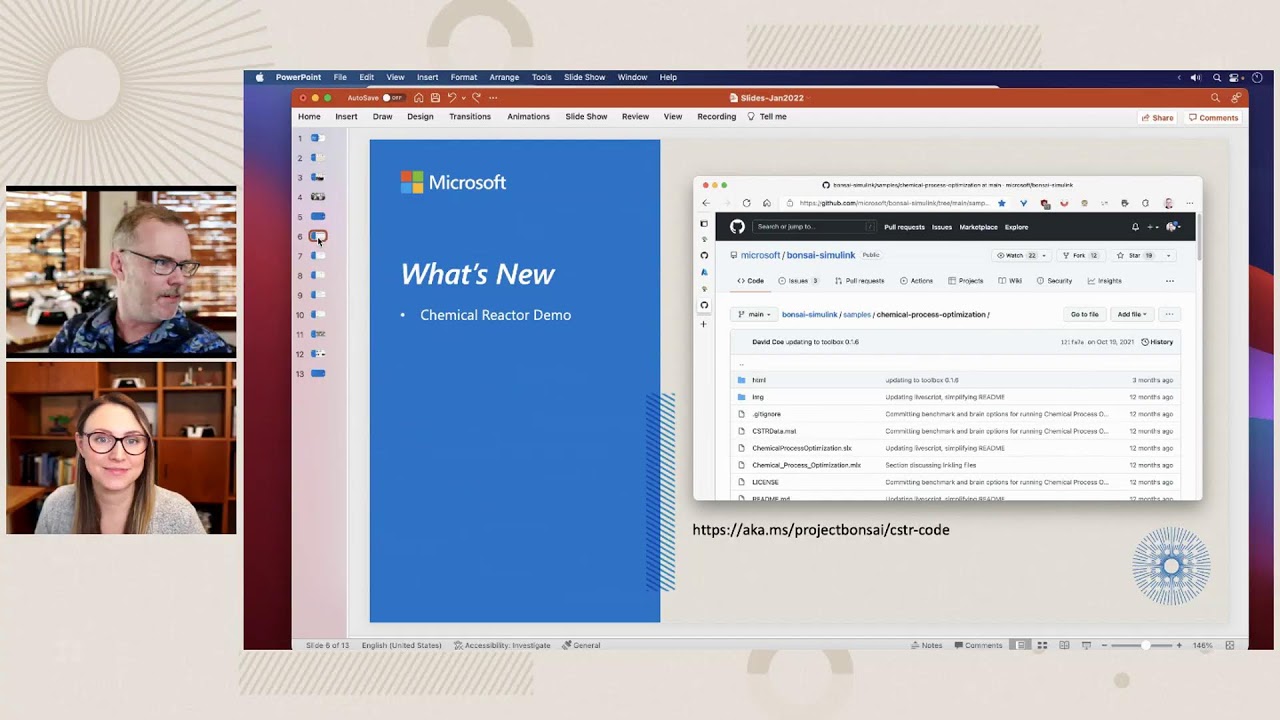Select slide 4 thumbnail
The height and width of the screenshot is (720, 1280).
[318, 197]
